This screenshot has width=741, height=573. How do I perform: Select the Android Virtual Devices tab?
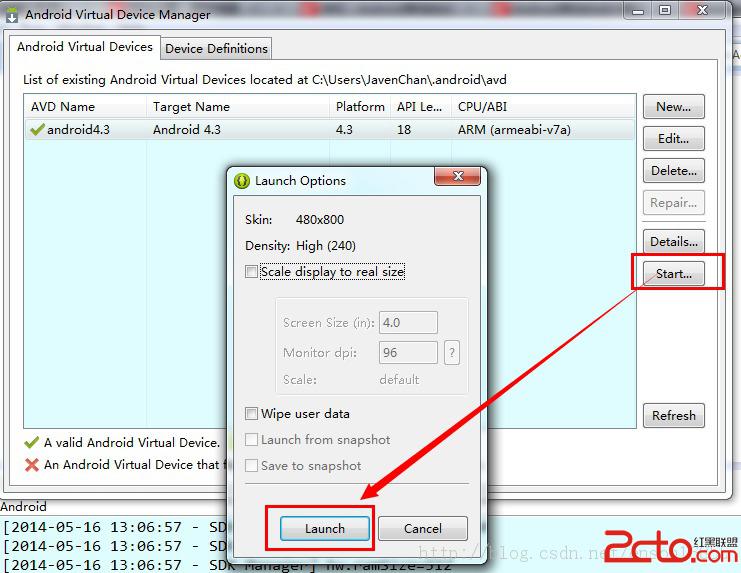(85, 47)
